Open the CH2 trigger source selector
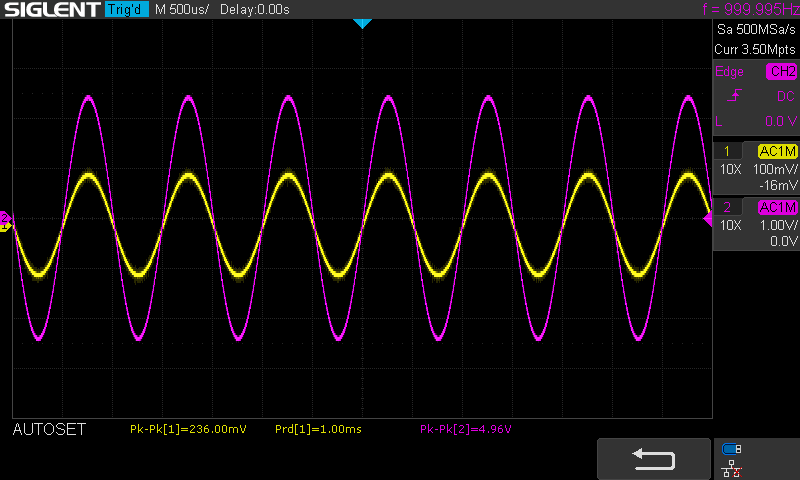The image size is (800, 480). click(780, 71)
